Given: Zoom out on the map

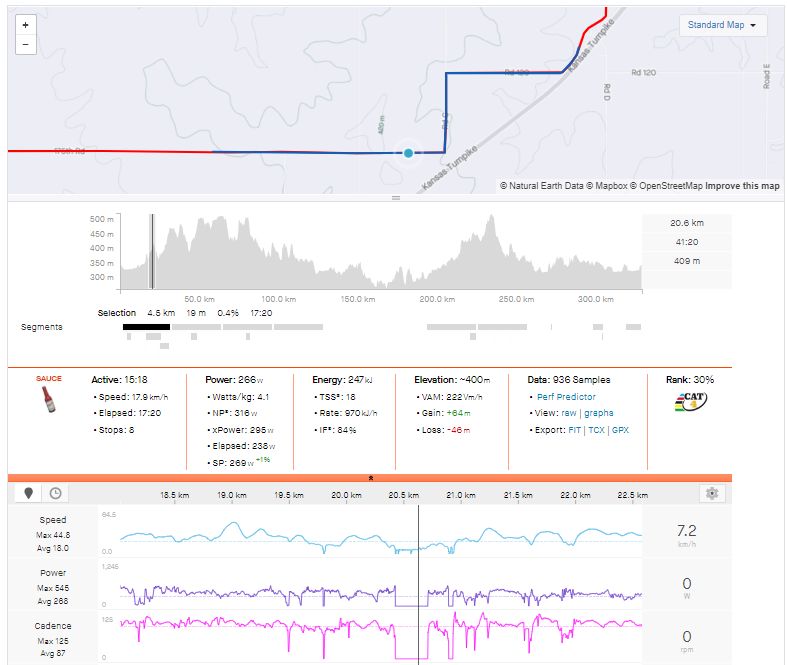Looking at the screenshot, I should point(25,45).
